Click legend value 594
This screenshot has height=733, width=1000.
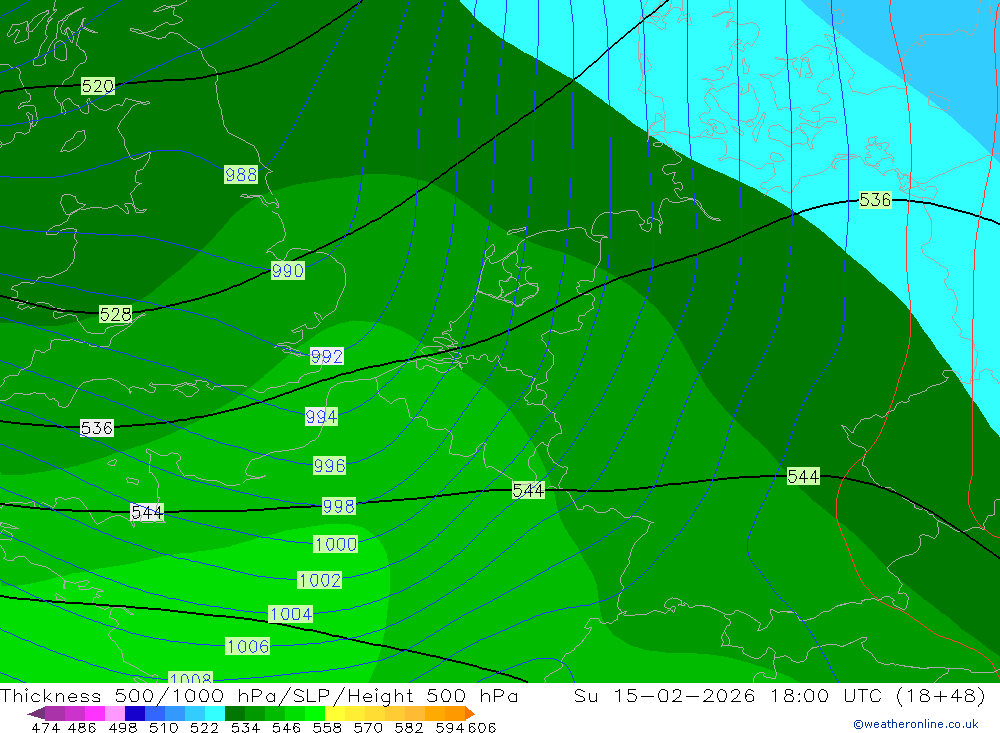tap(450, 728)
